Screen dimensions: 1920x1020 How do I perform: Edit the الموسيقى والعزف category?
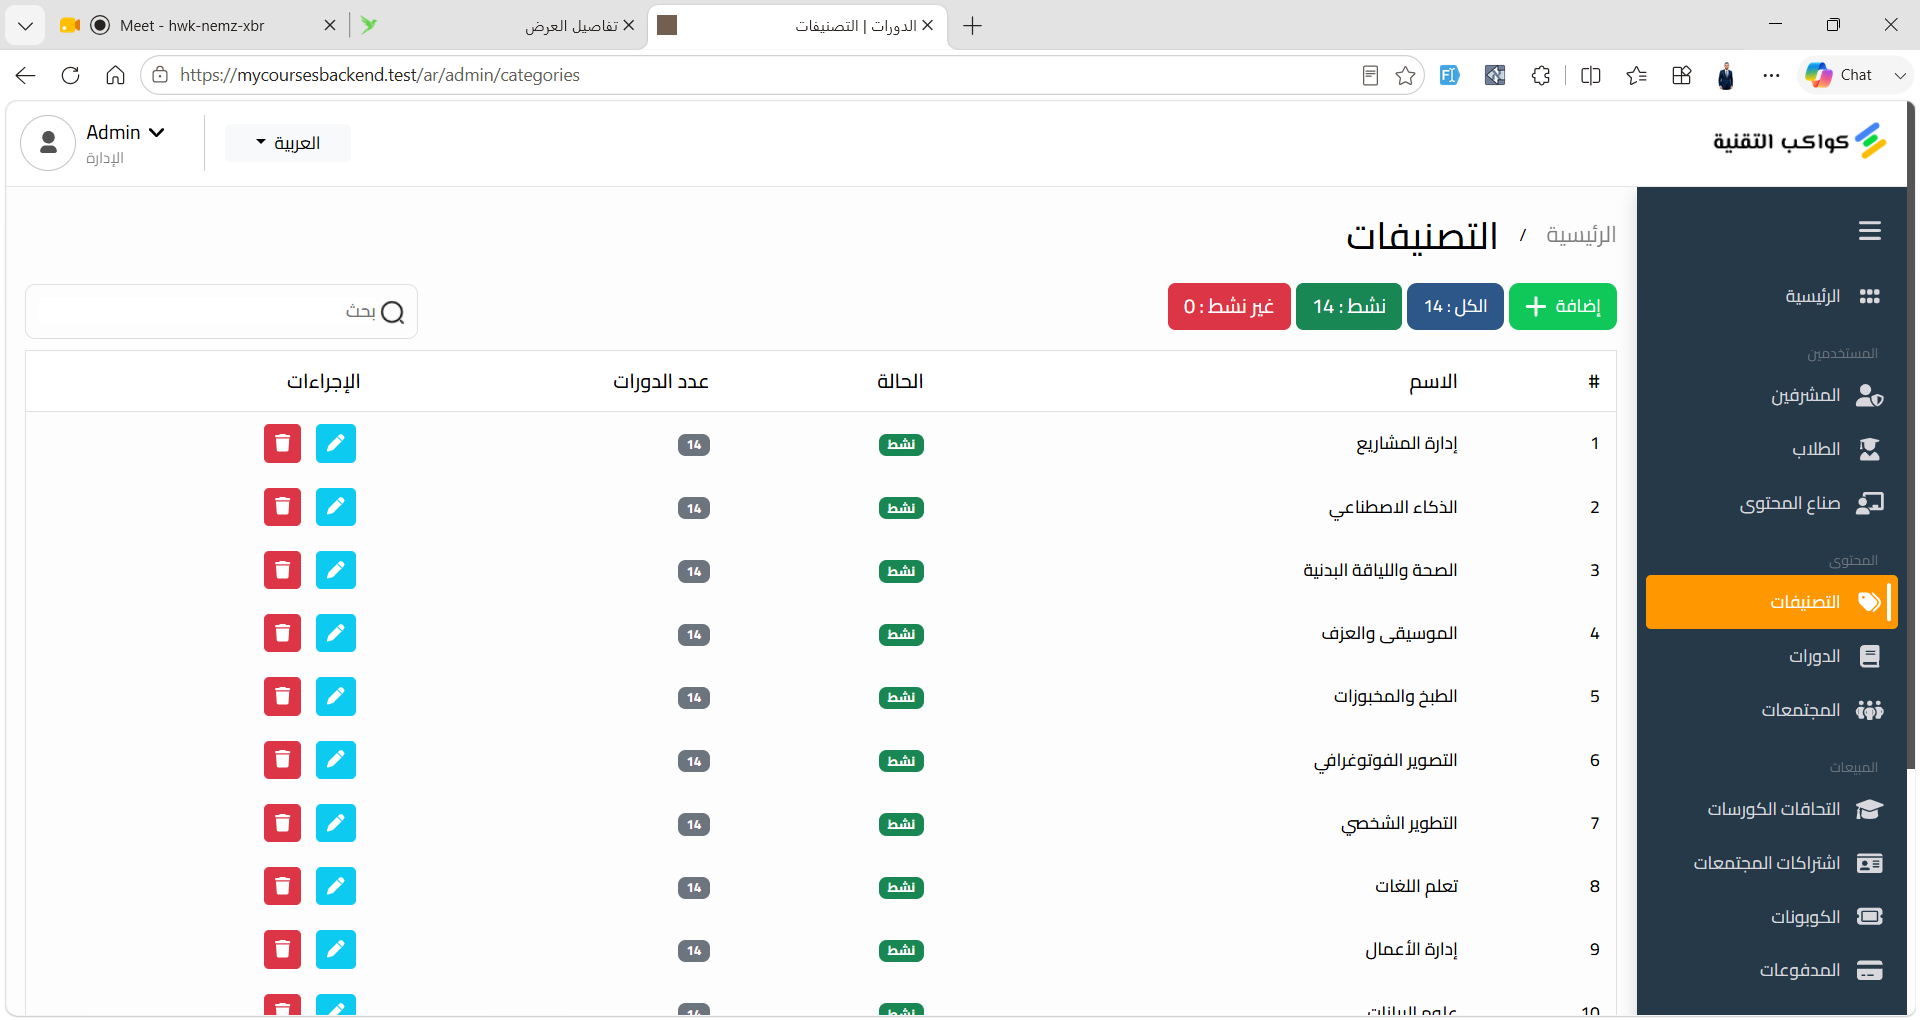click(x=336, y=633)
